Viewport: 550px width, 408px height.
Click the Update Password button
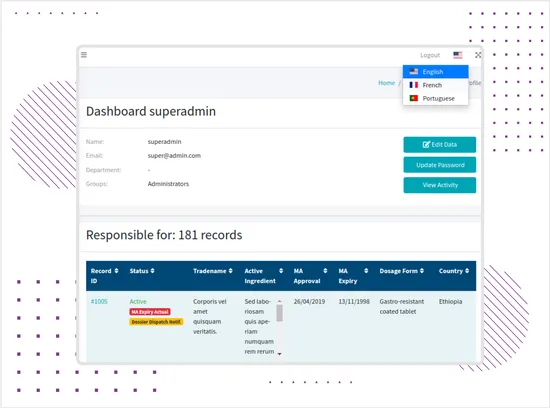(440, 165)
